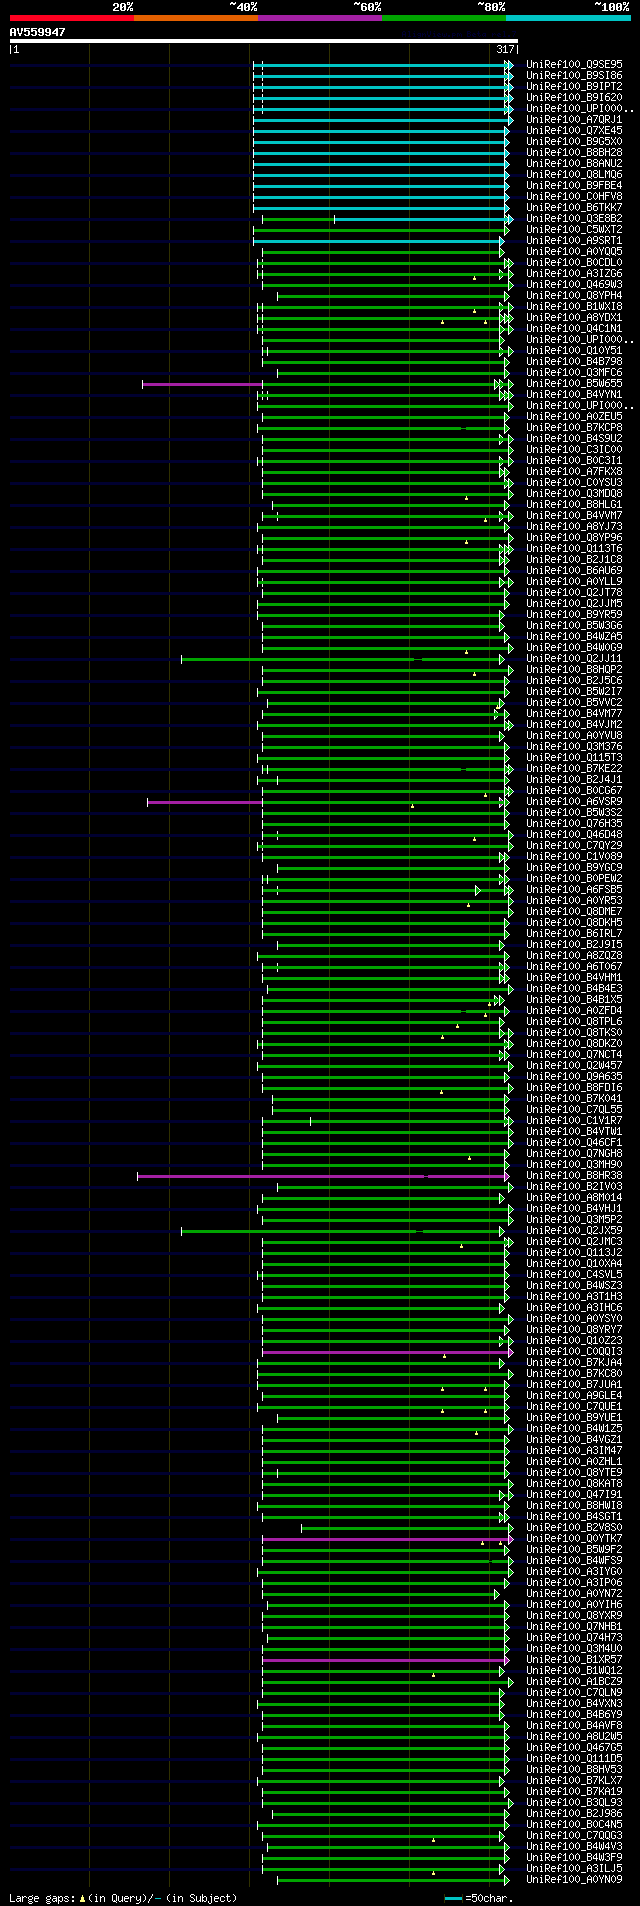Select hit label UniRef100_B4WFS9
The height and width of the screenshot is (1906, 640).
click(574, 1560)
